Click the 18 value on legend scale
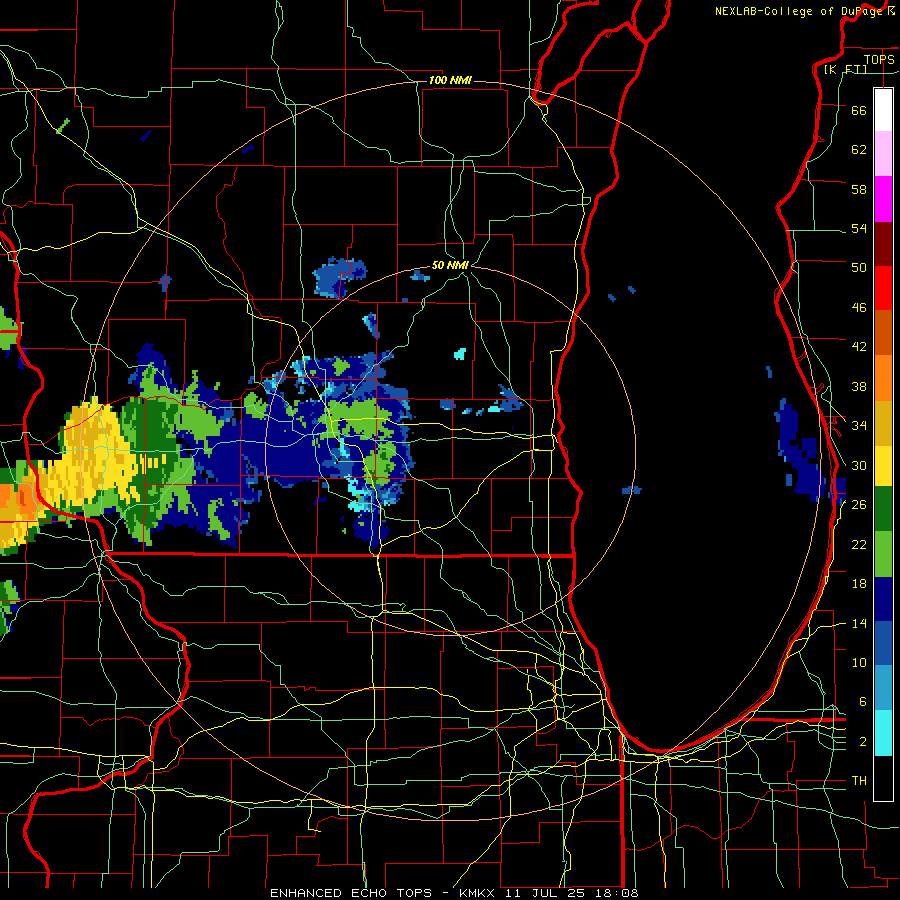This screenshot has width=900, height=900. (859, 584)
